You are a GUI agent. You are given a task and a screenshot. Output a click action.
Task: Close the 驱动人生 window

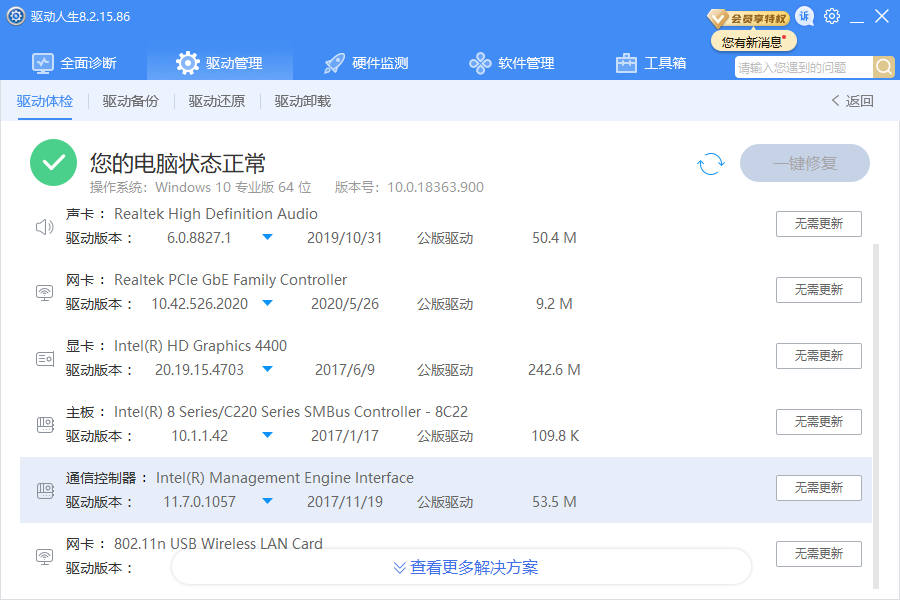point(882,16)
